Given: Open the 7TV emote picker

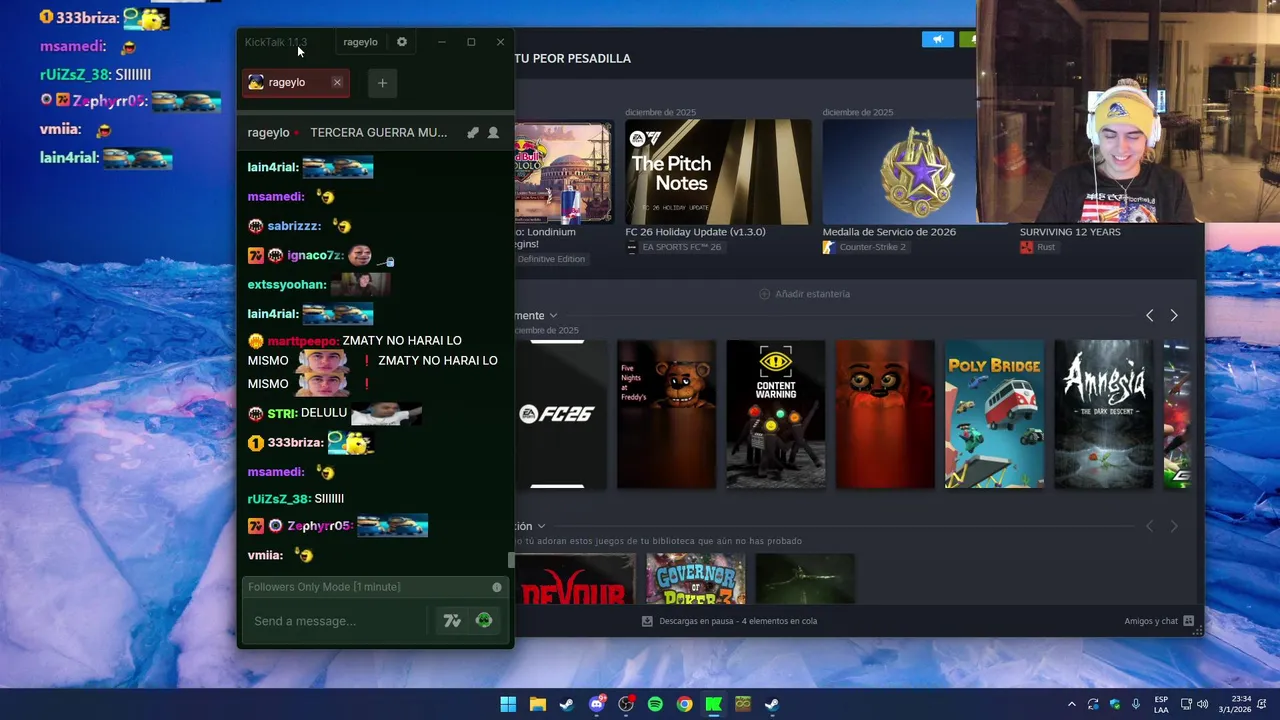Looking at the screenshot, I should 452,621.
